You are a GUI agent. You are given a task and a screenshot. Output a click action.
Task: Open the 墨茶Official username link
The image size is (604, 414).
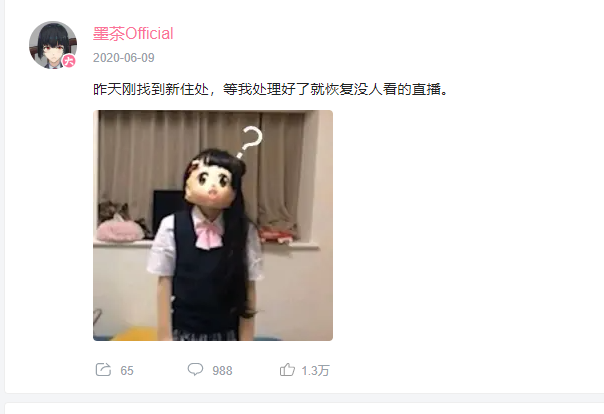point(133,34)
